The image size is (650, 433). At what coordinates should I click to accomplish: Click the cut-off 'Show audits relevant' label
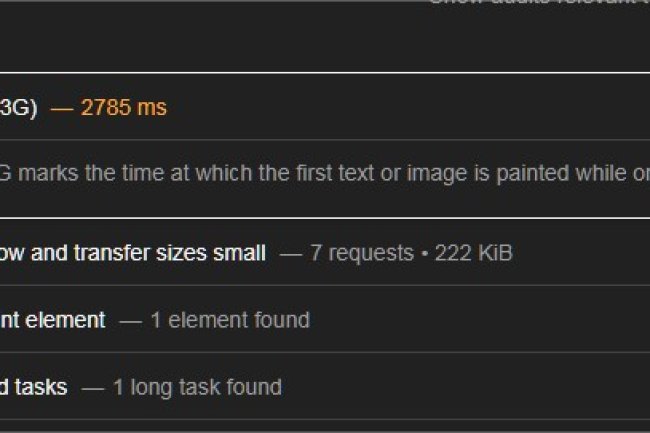(540, 3)
